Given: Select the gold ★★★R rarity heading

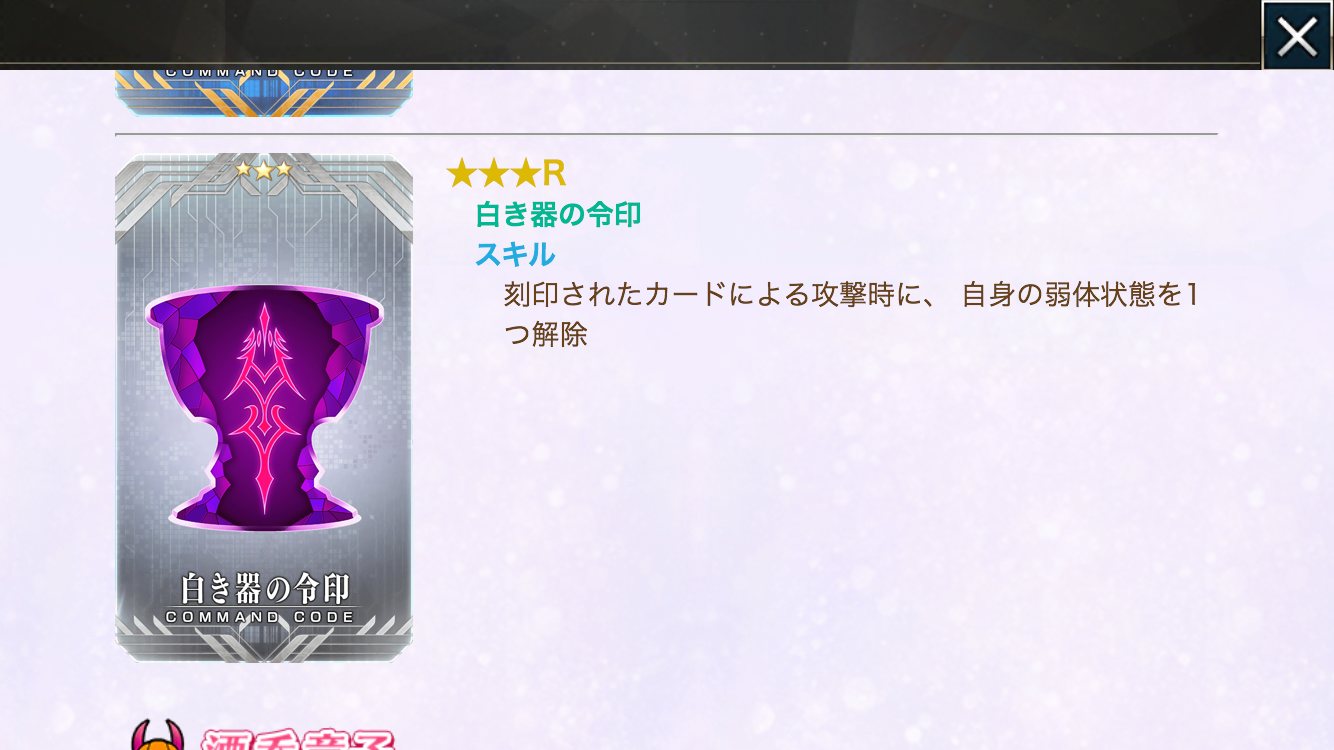Looking at the screenshot, I should [506, 174].
